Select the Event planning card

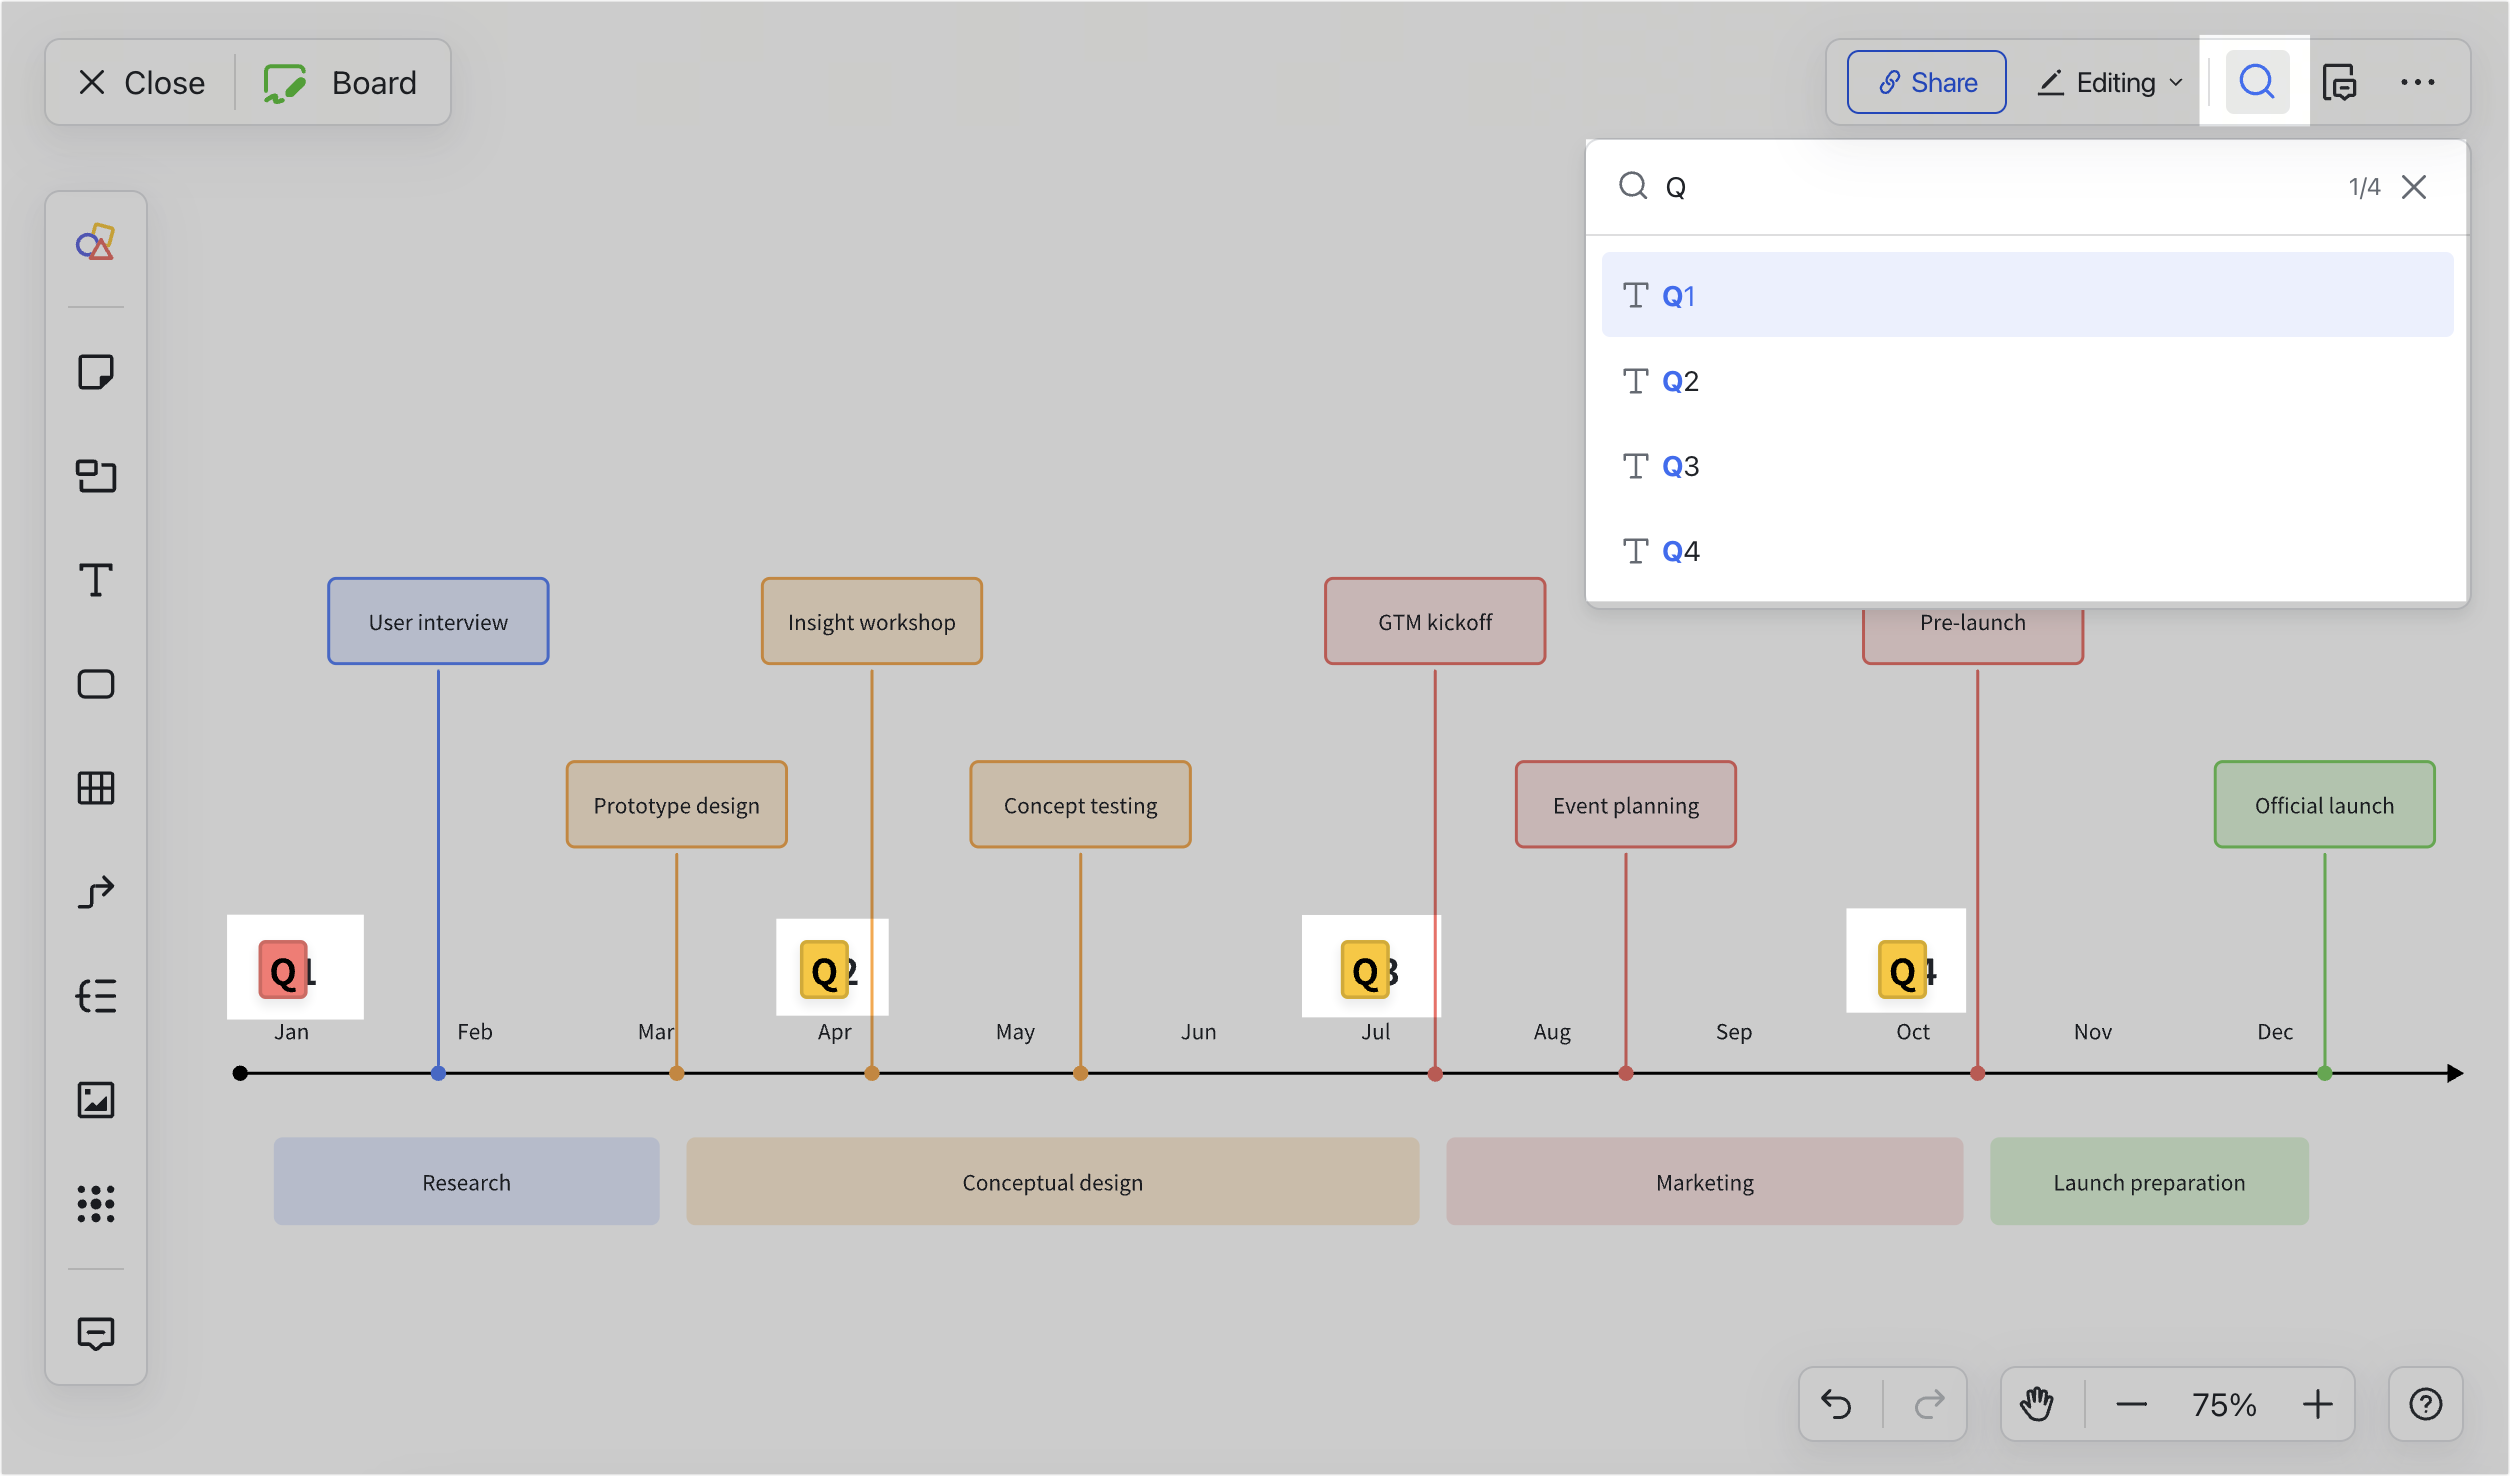click(1625, 804)
